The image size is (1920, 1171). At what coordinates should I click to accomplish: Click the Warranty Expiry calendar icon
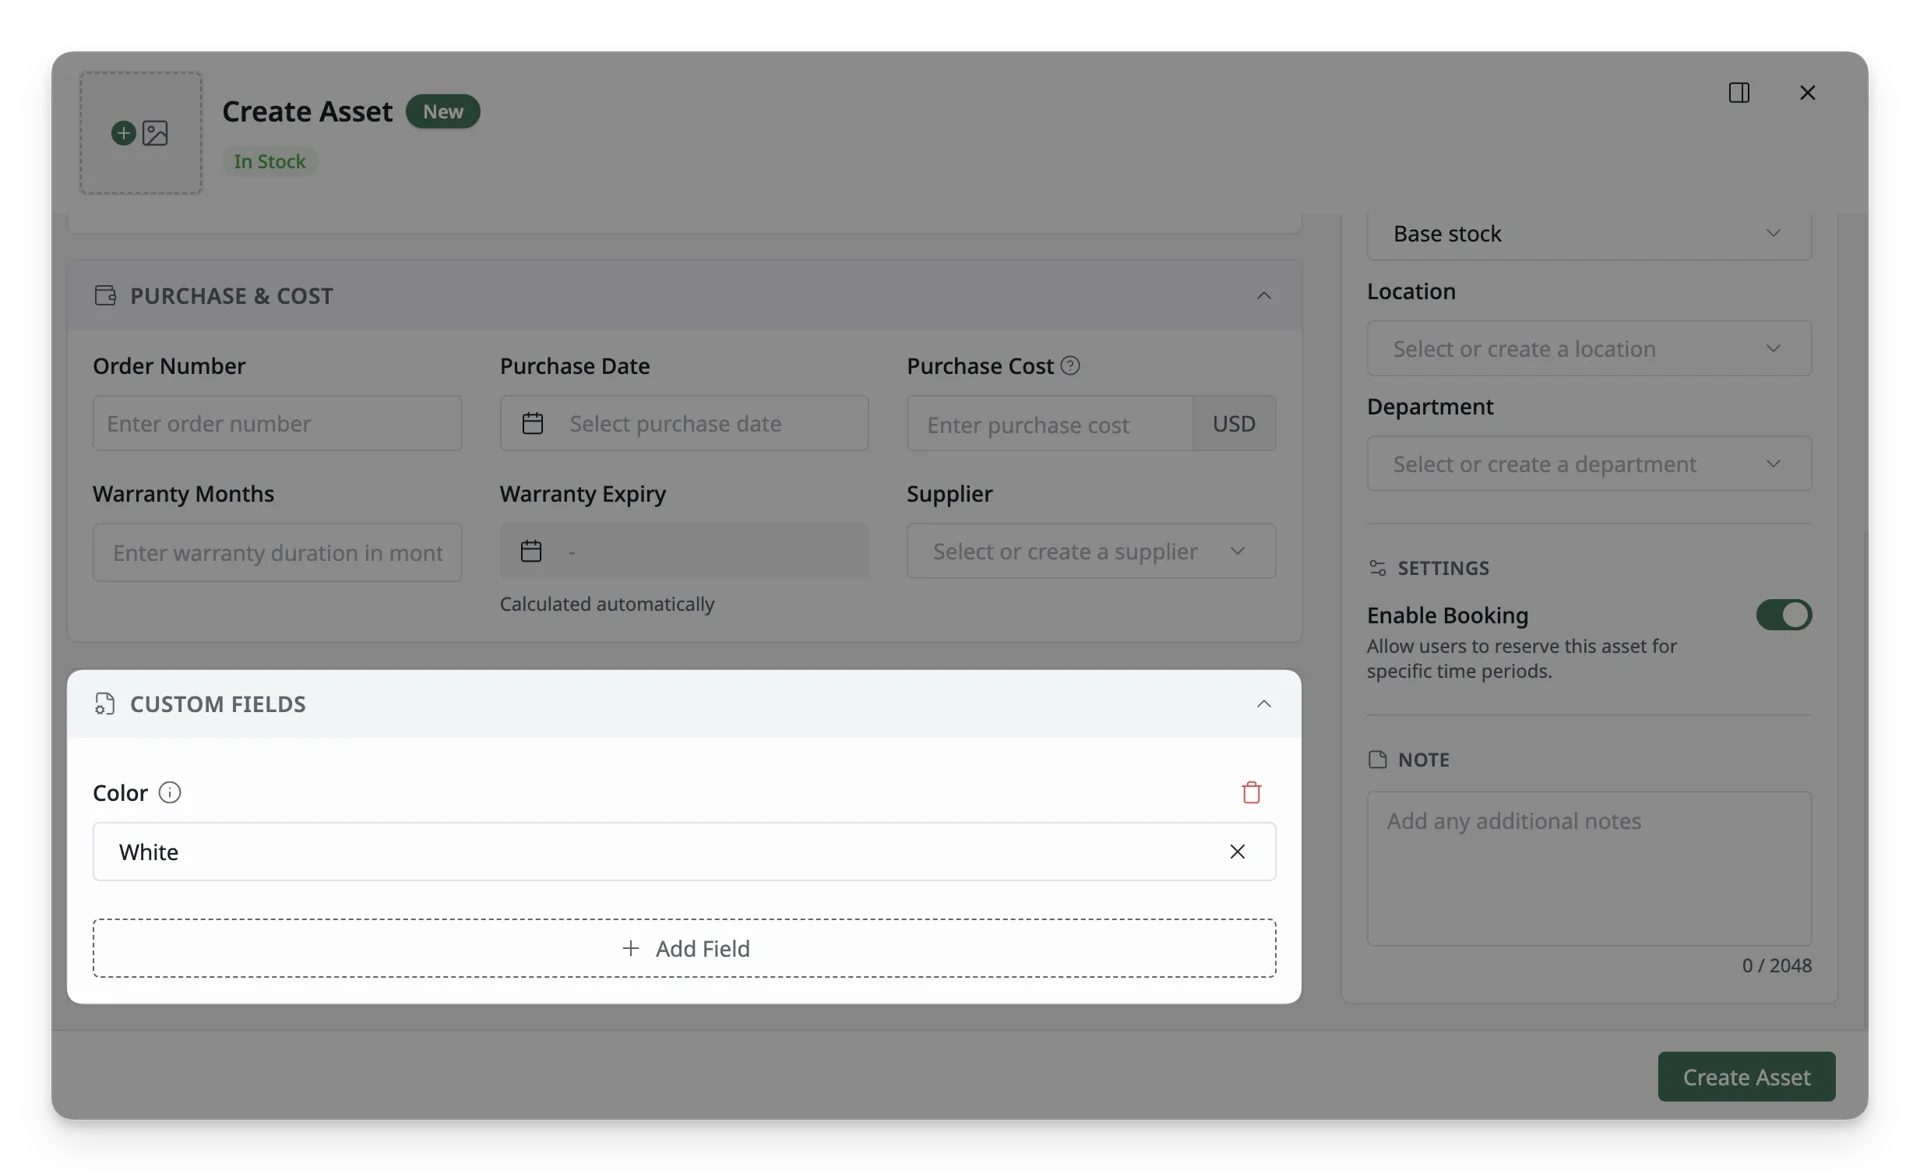coord(531,551)
